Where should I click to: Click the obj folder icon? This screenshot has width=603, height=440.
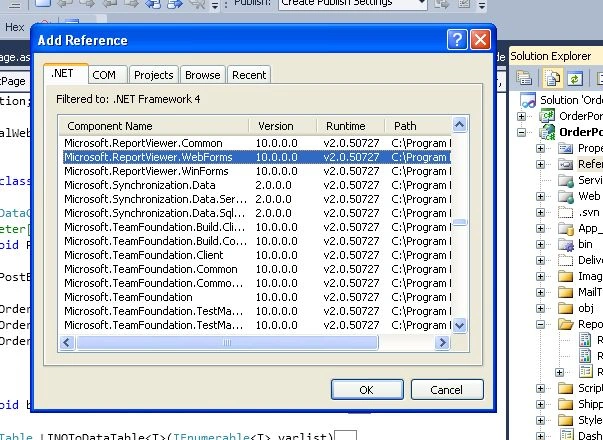(566, 308)
